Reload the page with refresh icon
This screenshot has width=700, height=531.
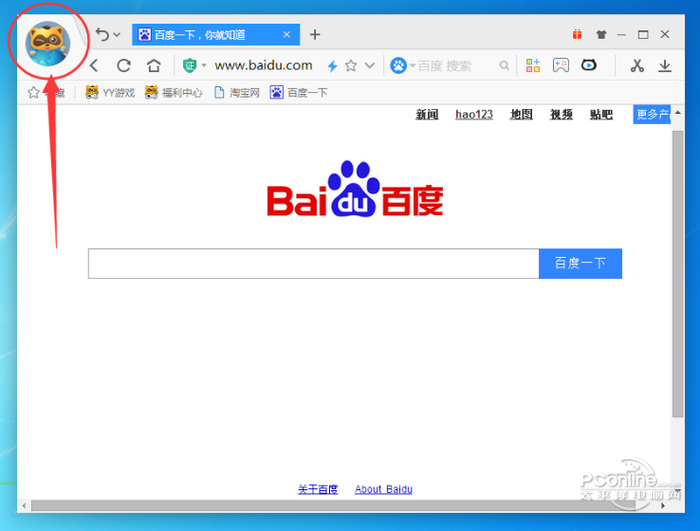coord(124,66)
